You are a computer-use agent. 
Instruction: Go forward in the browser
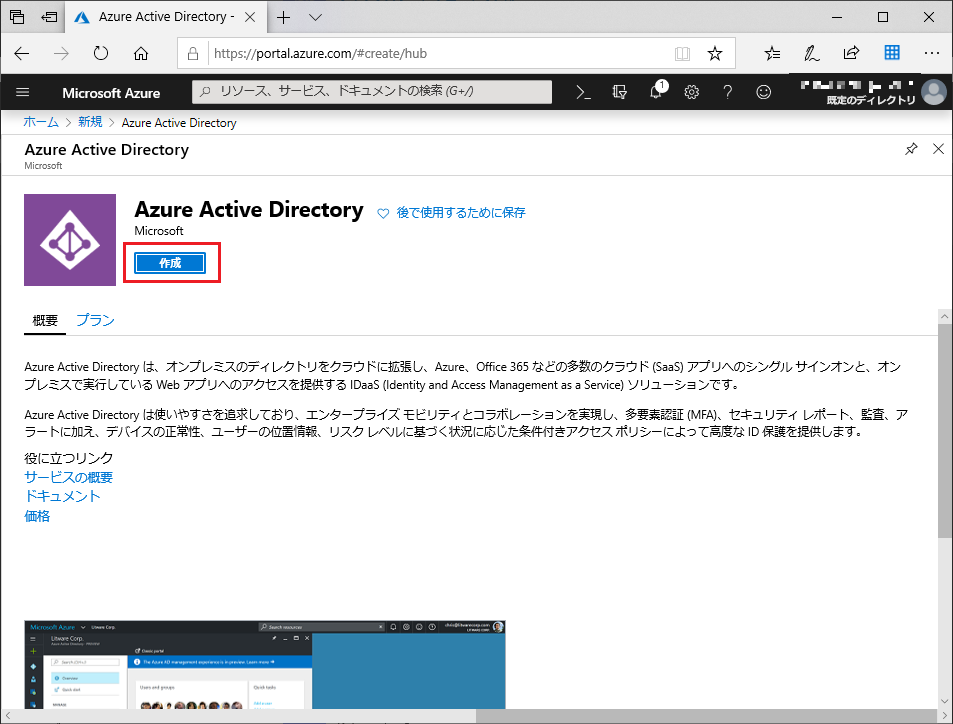tap(61, 53)
